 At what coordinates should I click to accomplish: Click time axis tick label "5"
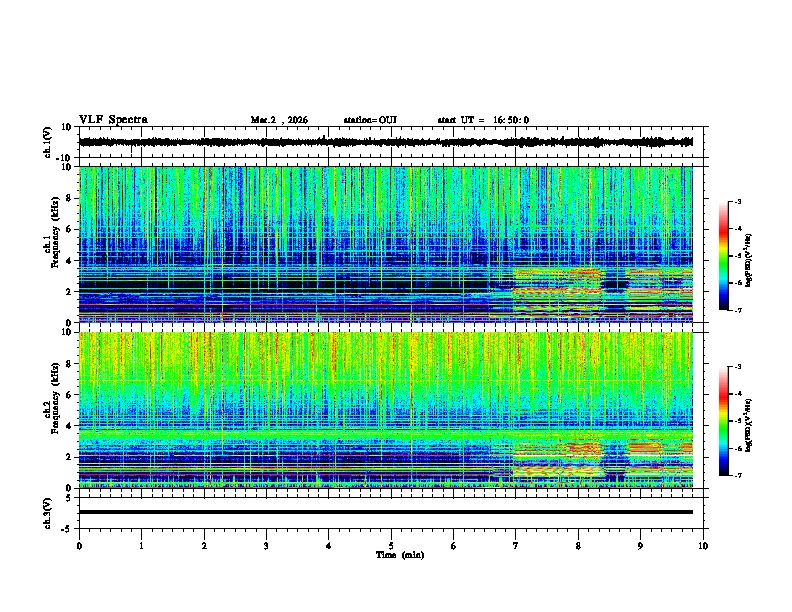click(x=391, y=546)
